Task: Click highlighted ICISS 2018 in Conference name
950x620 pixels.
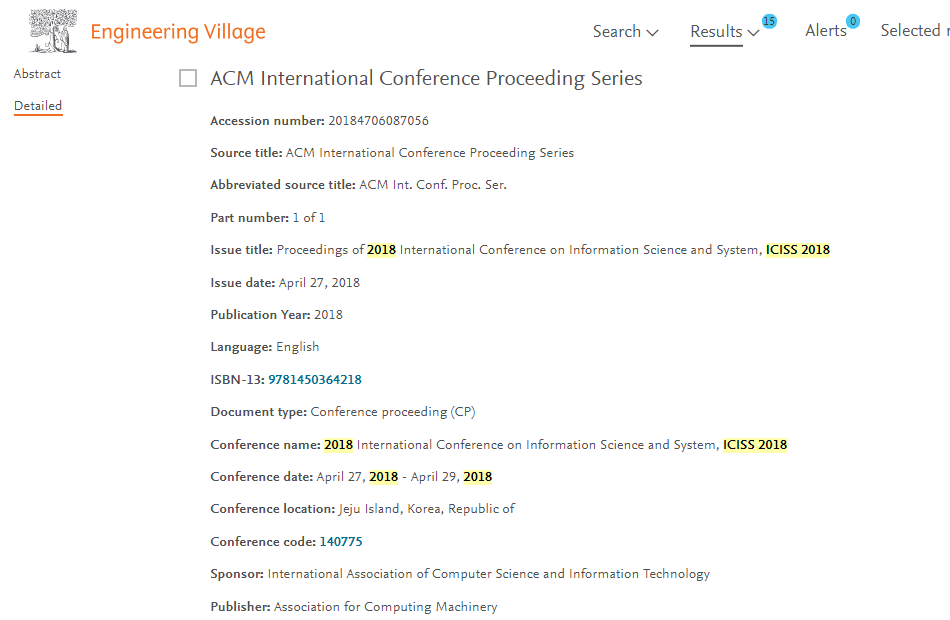Action: [x=755, y=444]
